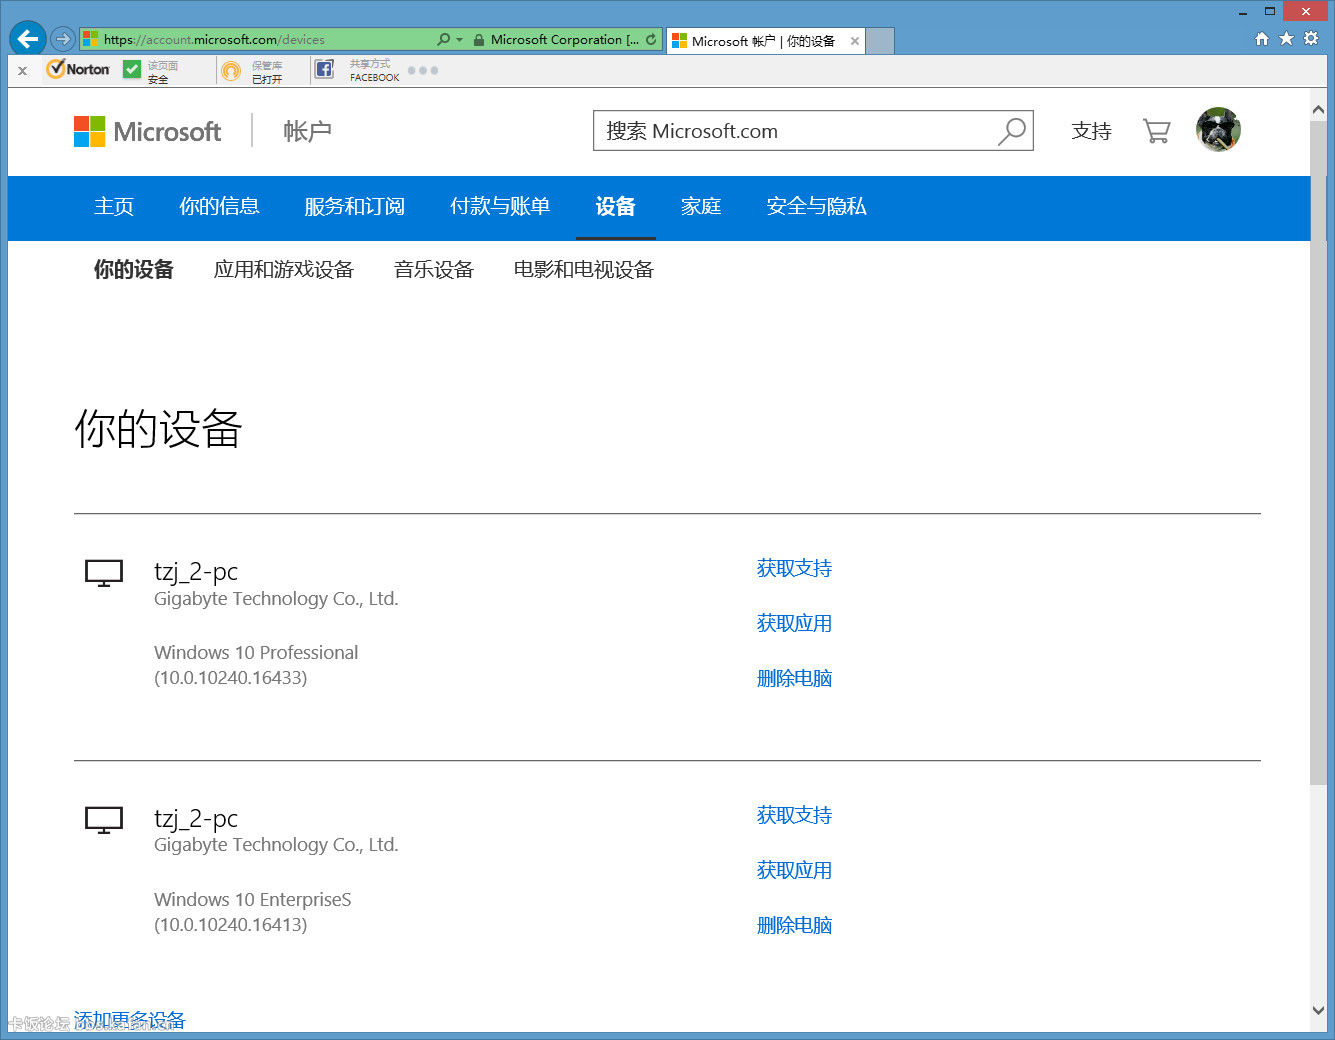Open the shopping cart icon
Image resolution: width=1335 pixels, height=1040 pixels.
[1156, 131]
